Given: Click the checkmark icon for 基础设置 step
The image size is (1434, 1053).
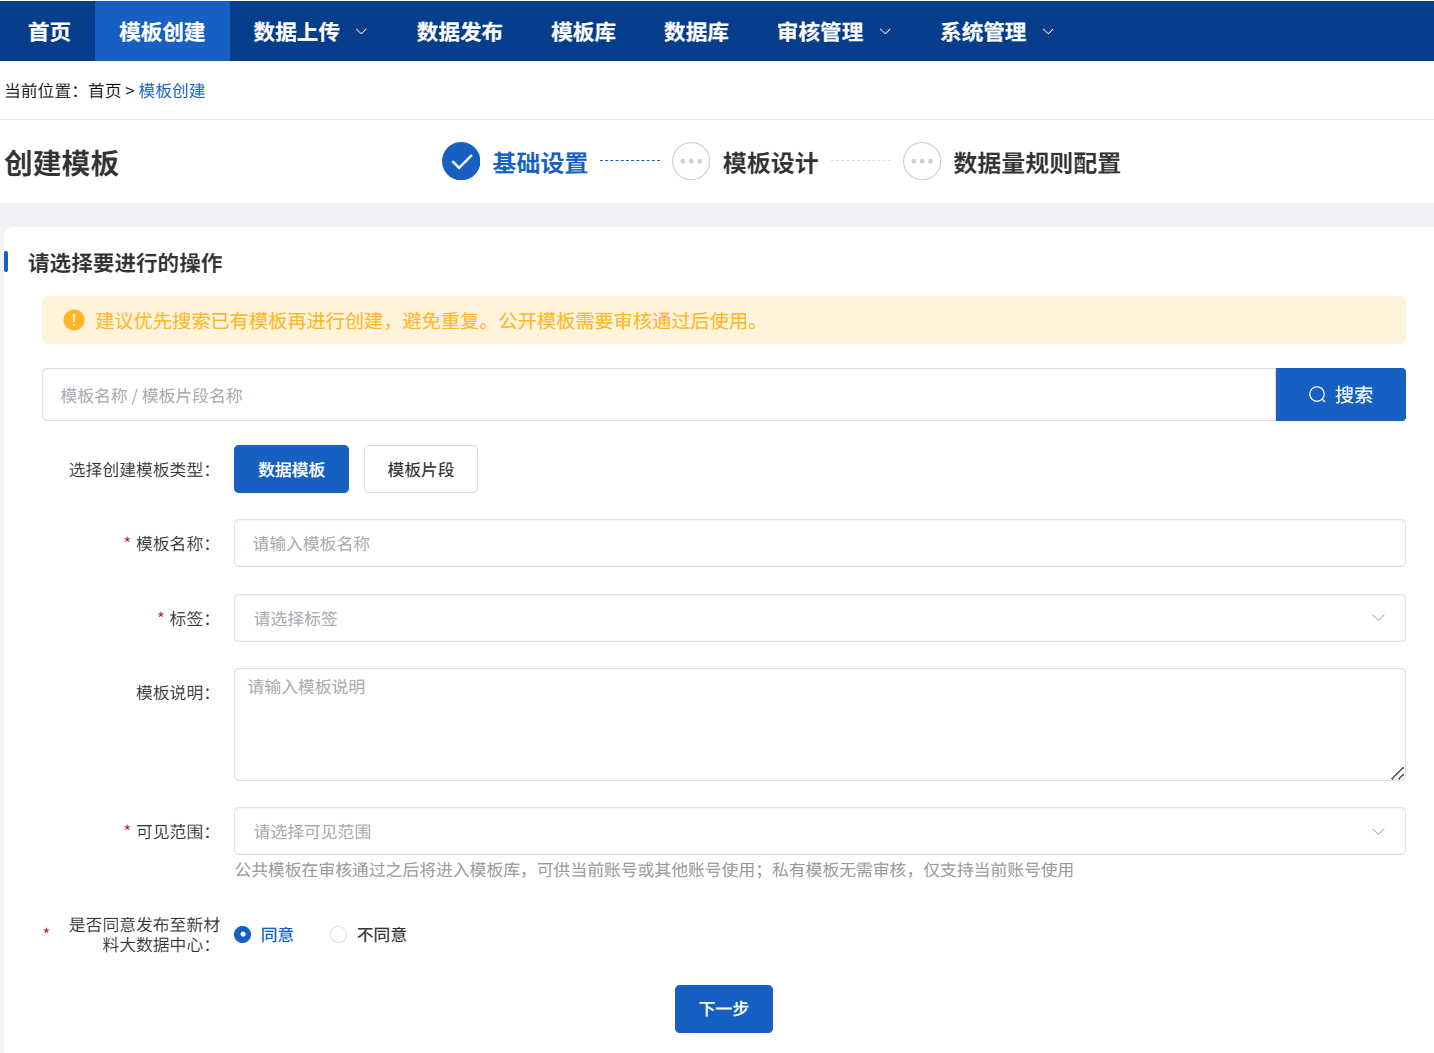Looking at the screenshot, I should tap(461, 162).
